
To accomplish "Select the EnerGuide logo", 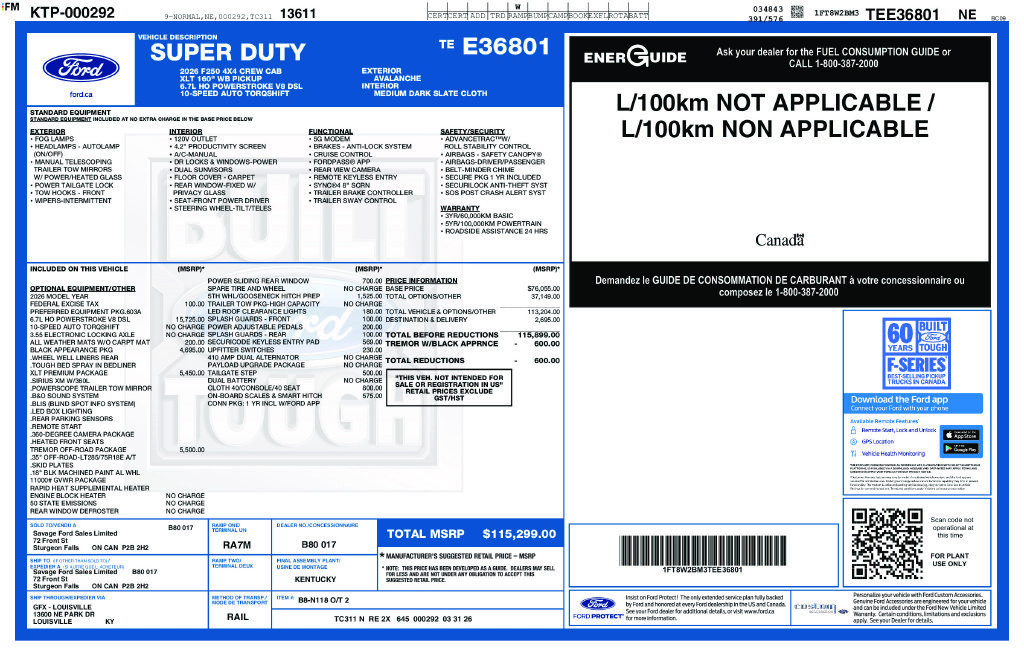I will click(x=635, y=57).
